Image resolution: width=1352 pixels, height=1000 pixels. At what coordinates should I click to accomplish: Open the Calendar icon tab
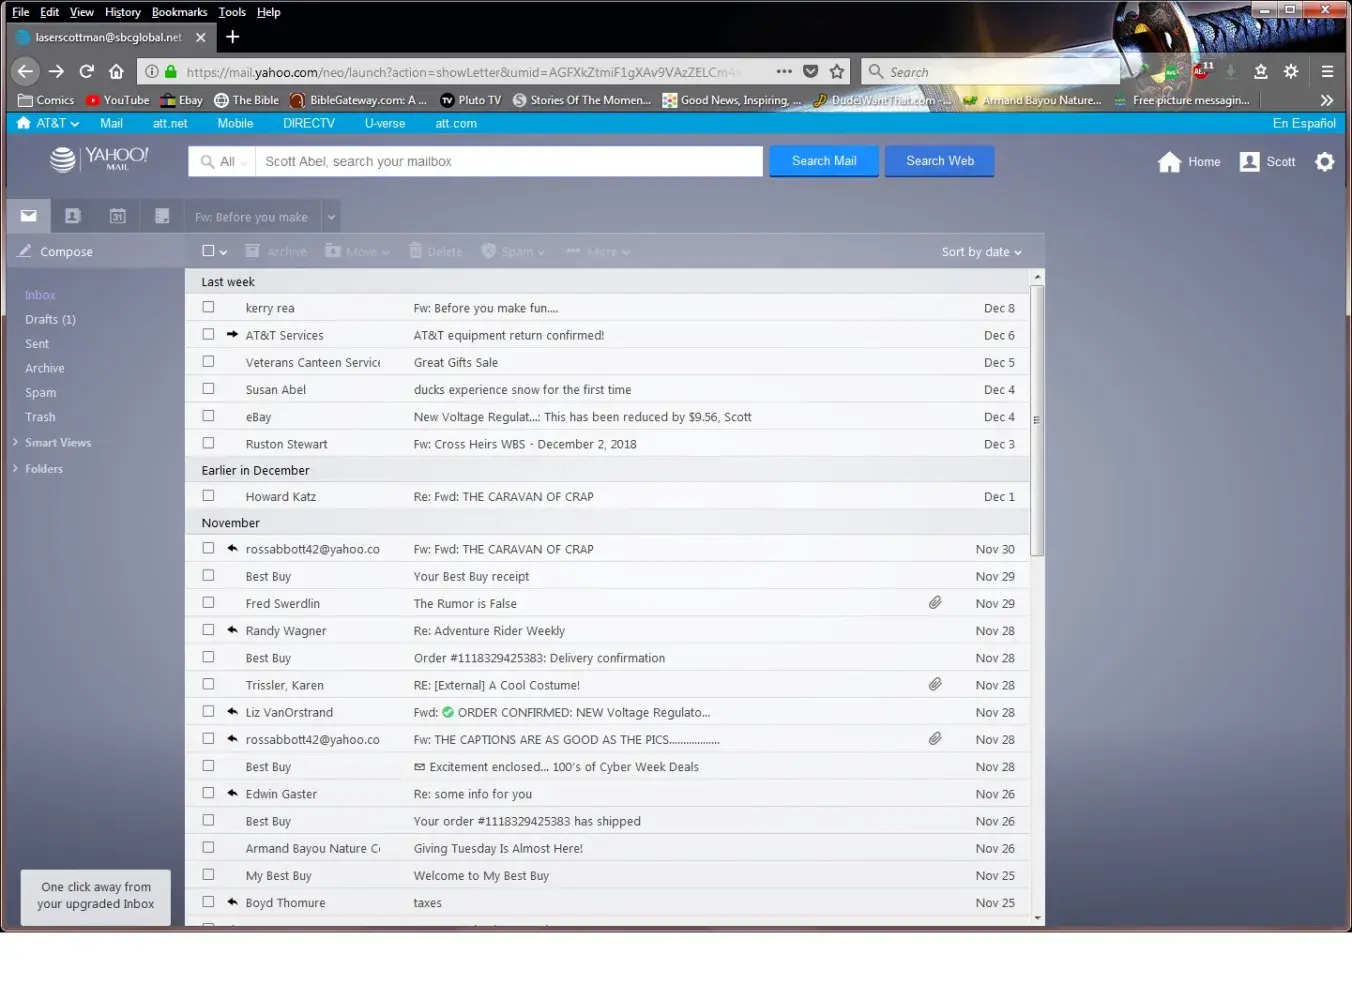pos(117,216)
